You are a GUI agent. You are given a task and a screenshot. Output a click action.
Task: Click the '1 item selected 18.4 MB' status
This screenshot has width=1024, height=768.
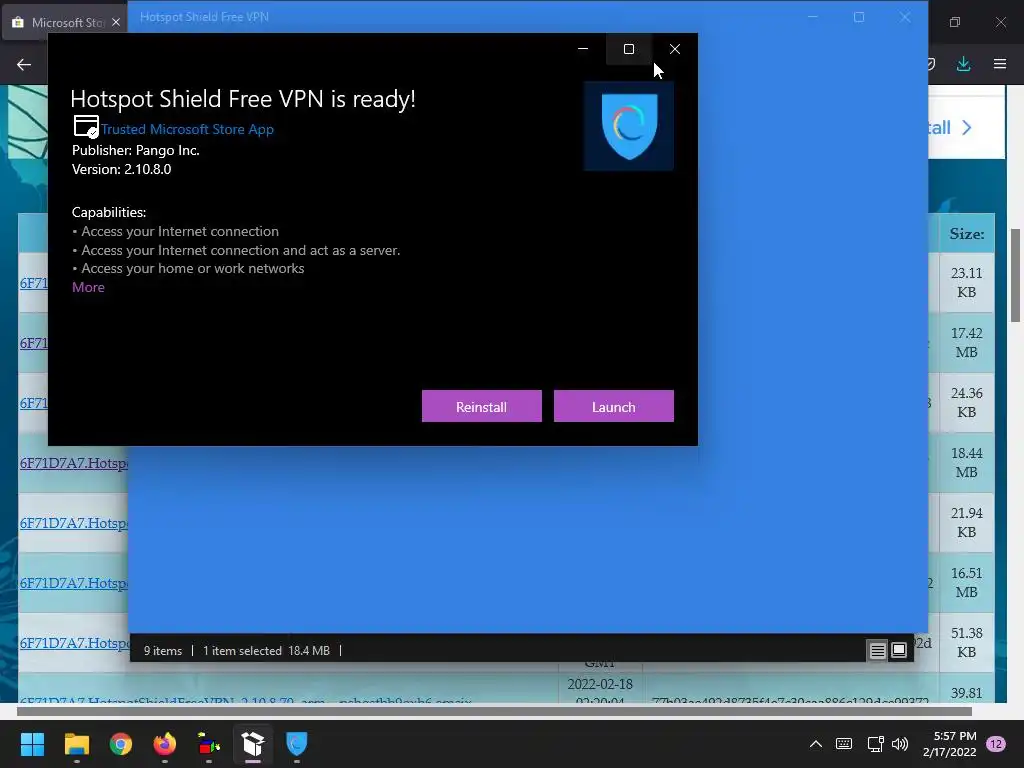point(266,650)
